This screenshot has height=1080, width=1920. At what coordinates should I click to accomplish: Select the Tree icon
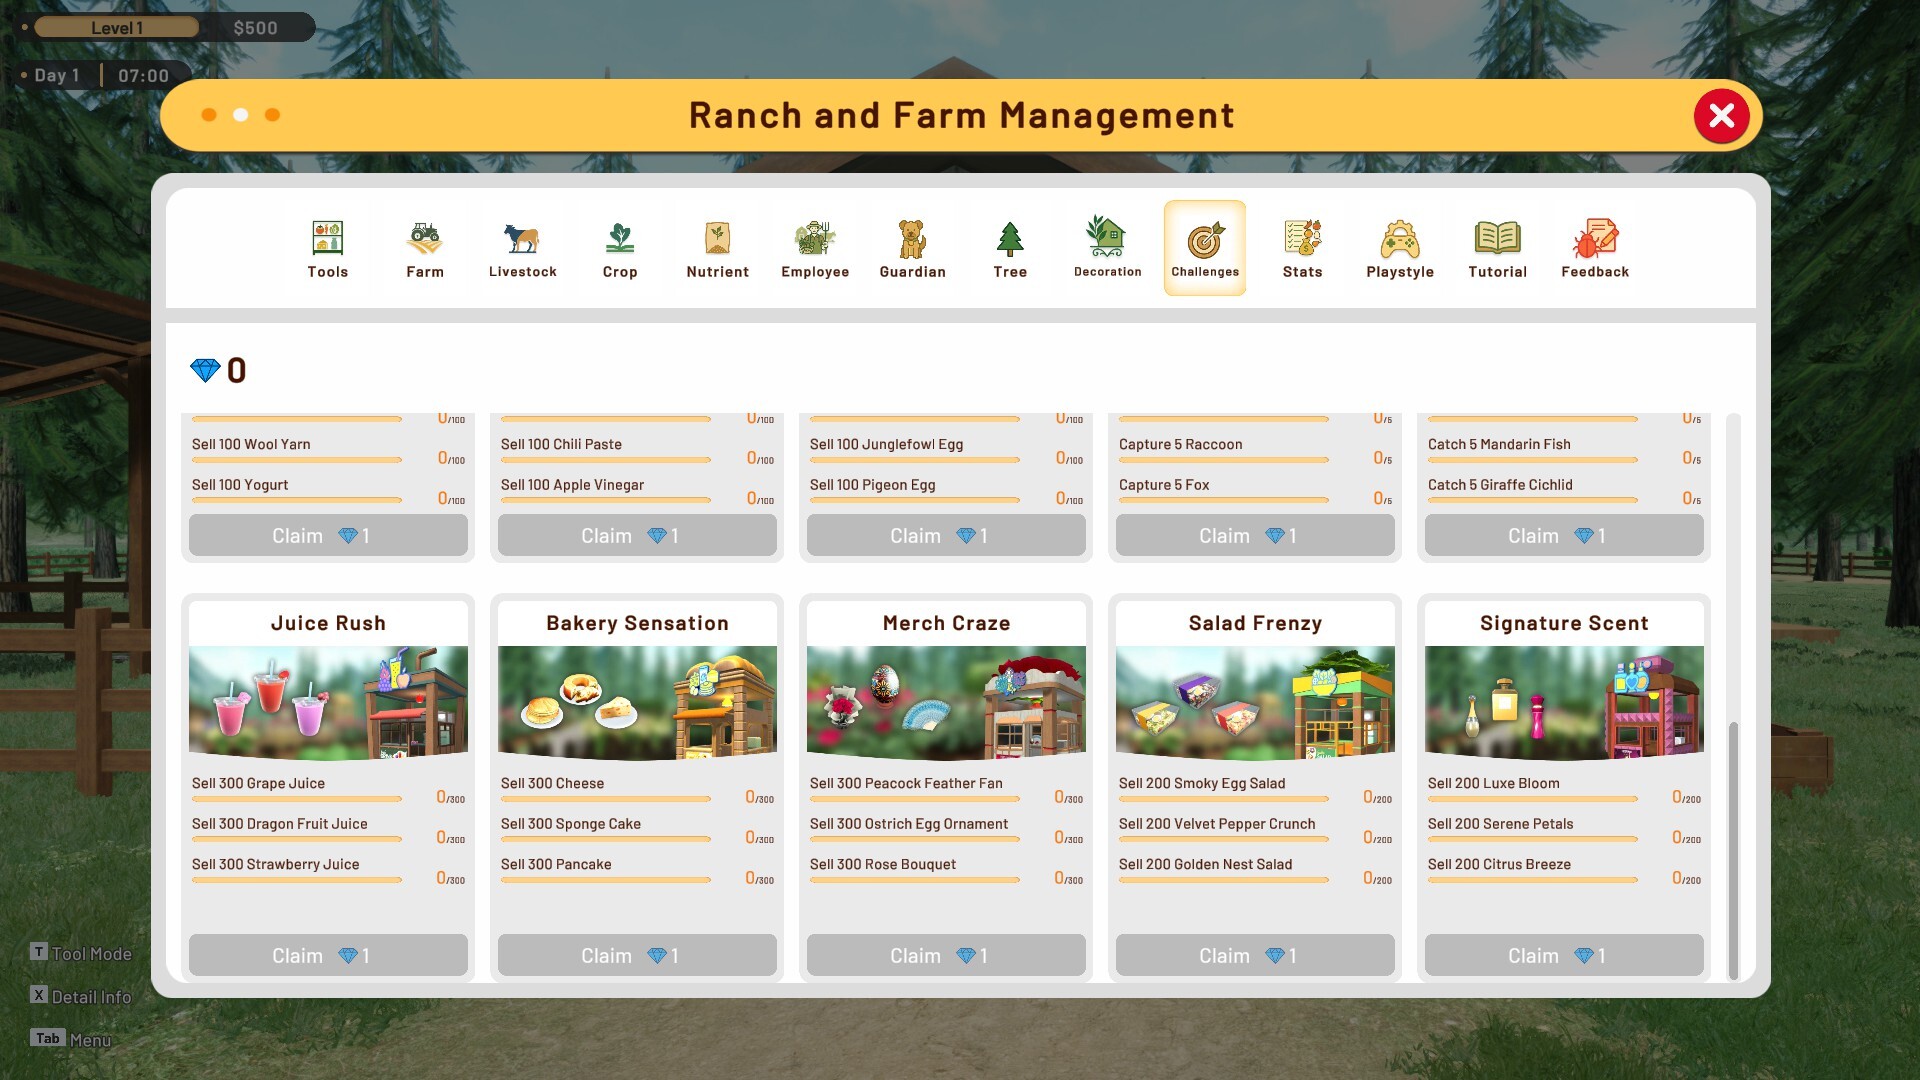tap(1010, 238)
